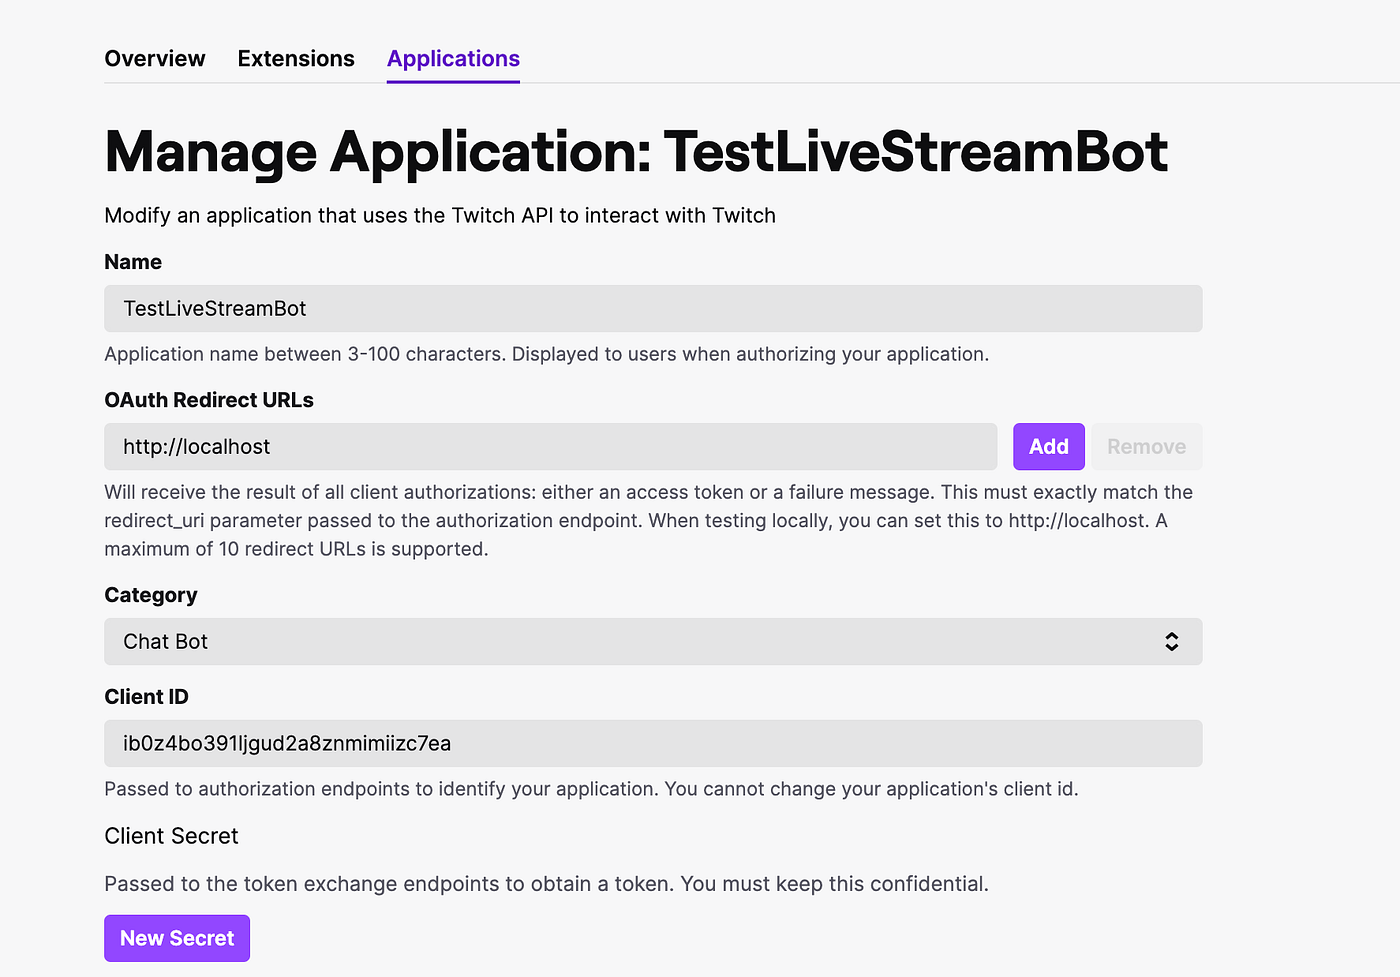Click the greyed-out Remove button
The height and width of the screenshot is (977, 1400).
click(x=1146, y=447)
